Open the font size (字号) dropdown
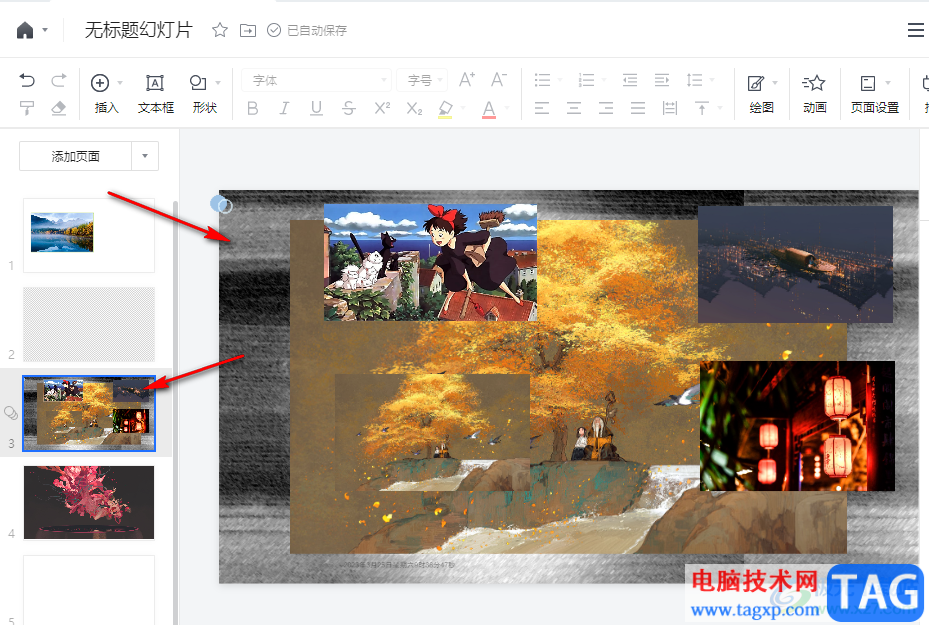Viewport: 929px width, 625px height. click(422, 80)
